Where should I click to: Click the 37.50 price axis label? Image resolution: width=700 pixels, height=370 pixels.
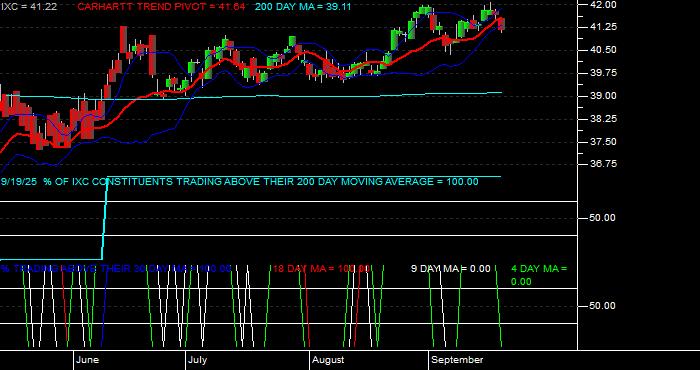click(604, 142)
